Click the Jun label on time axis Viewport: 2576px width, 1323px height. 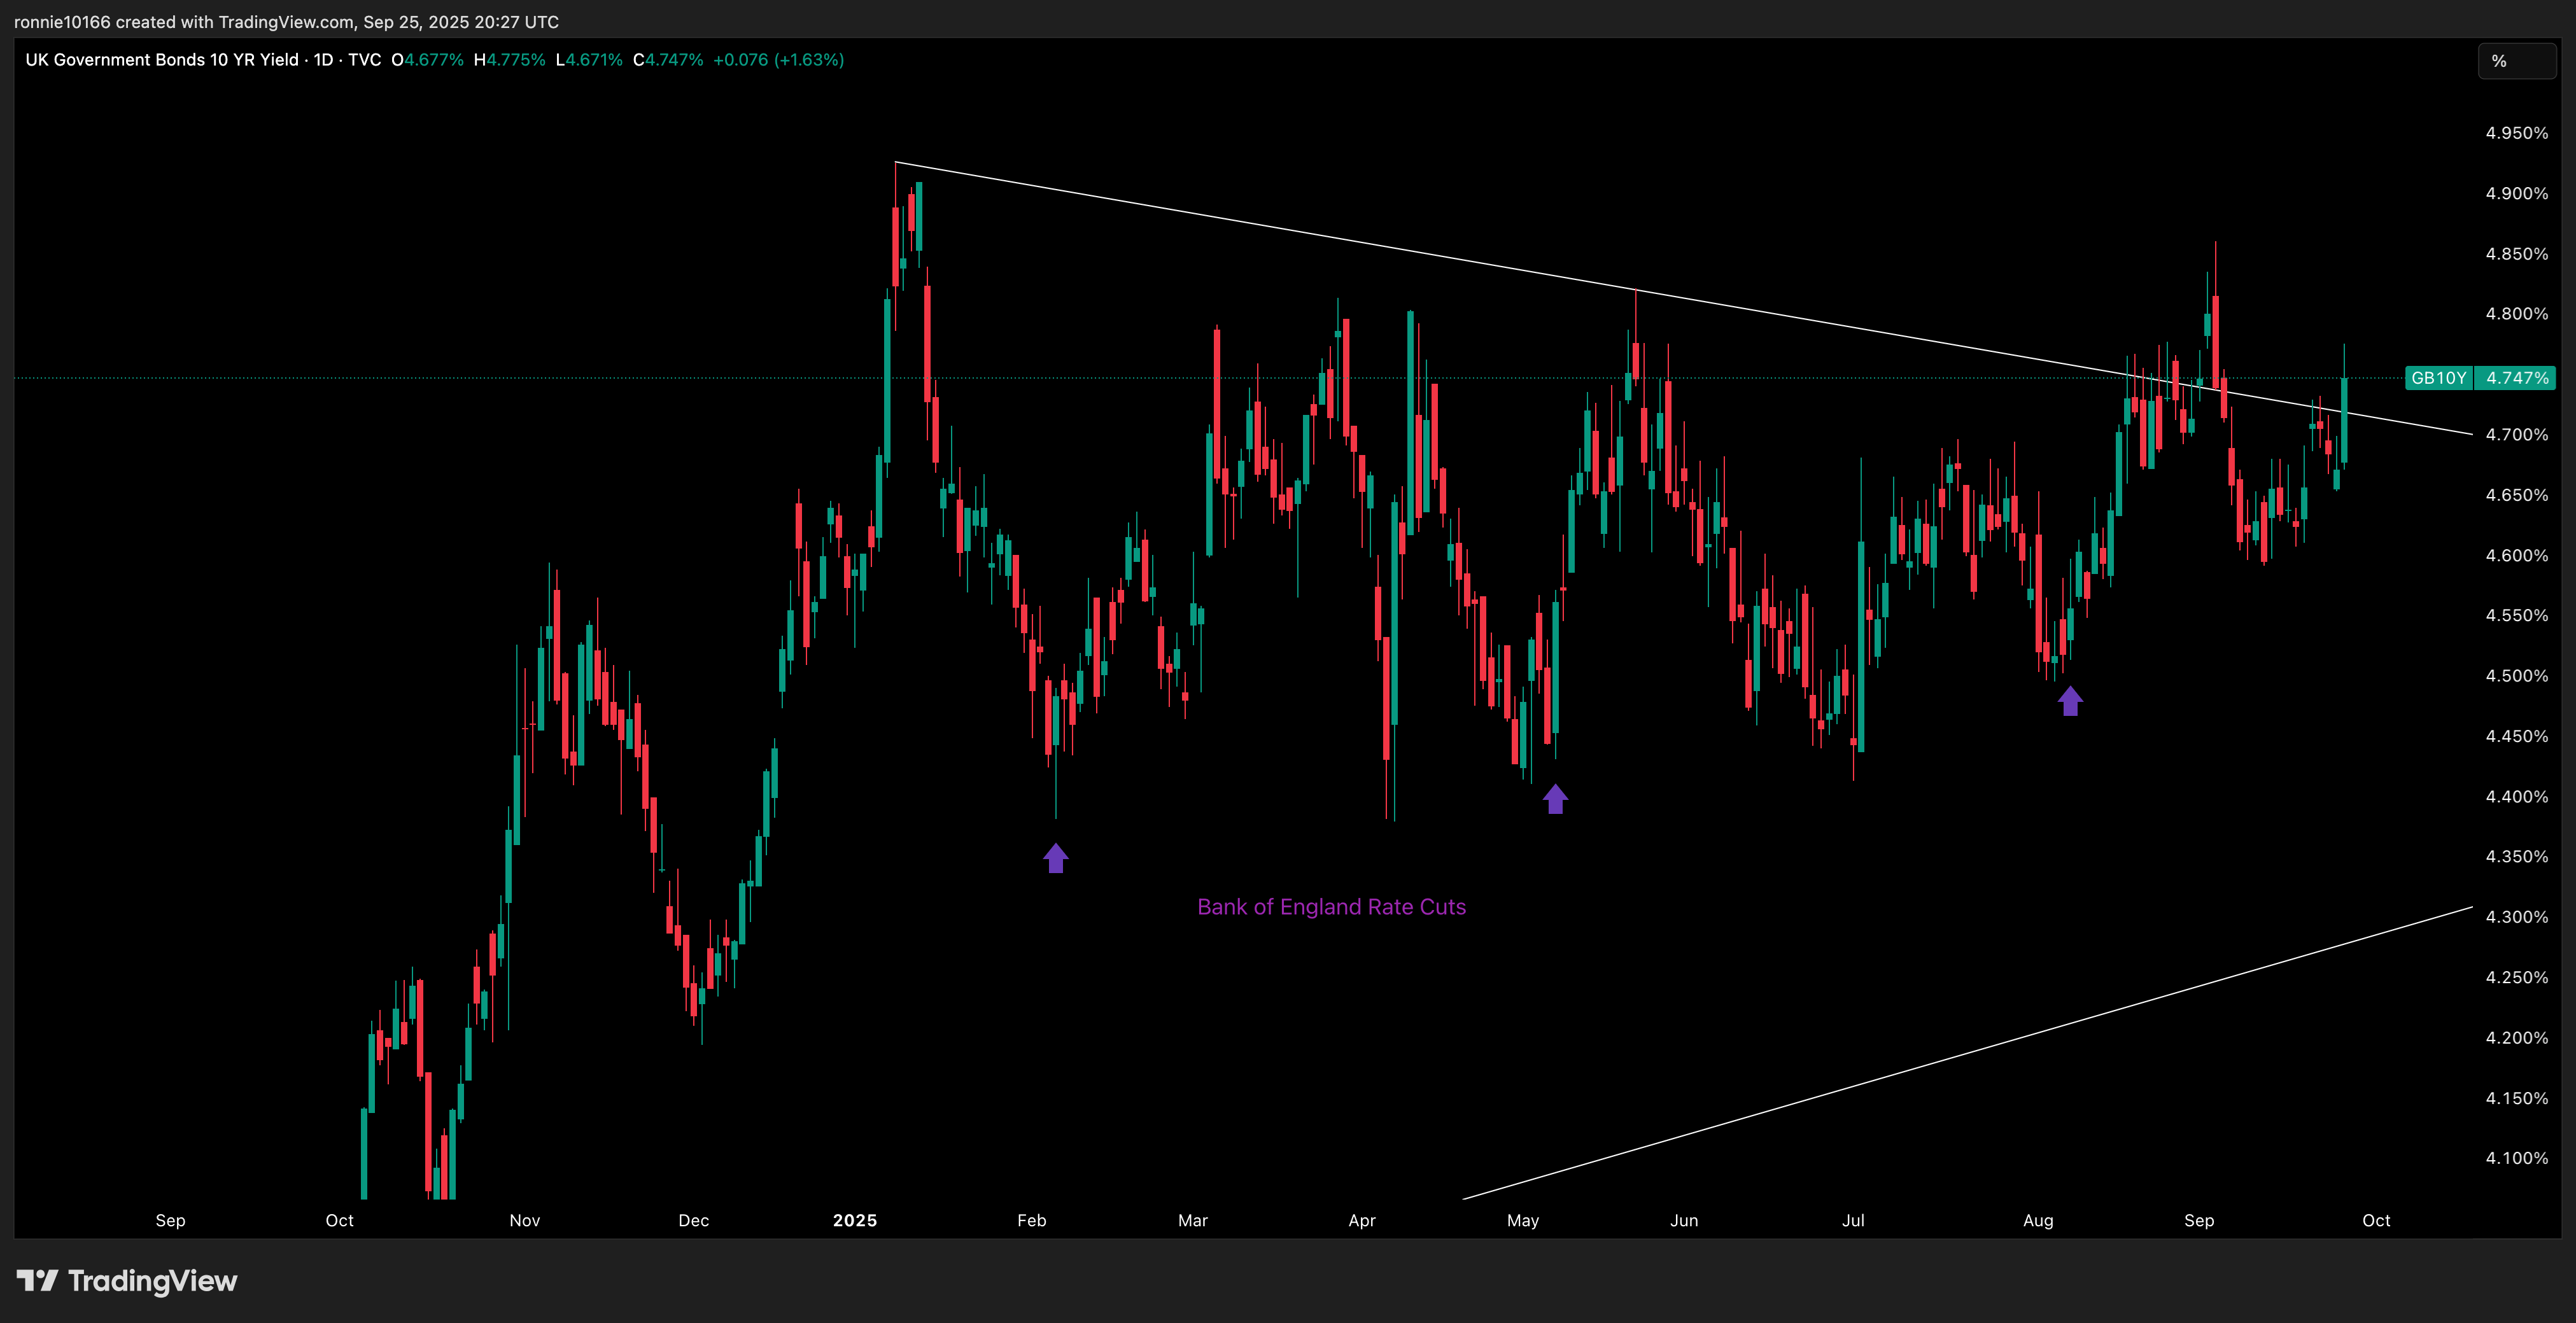tap(1684, 1220)
